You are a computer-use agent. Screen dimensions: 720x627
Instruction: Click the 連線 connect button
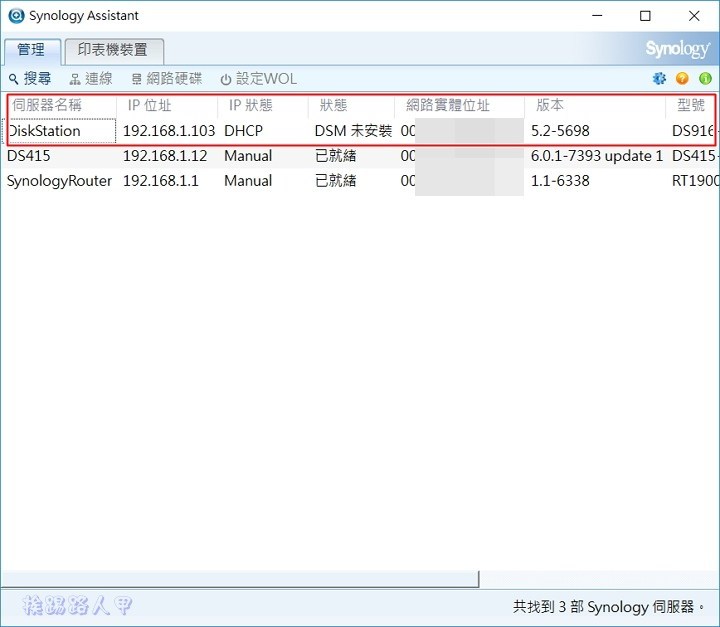pos(91,79)
